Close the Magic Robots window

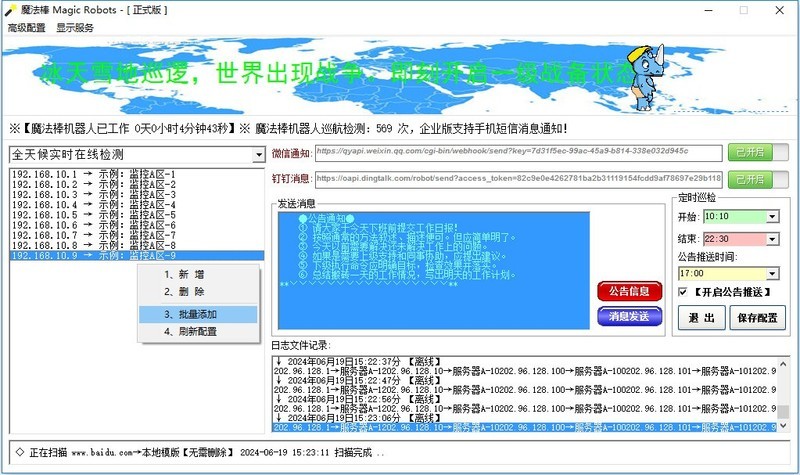pyautogui.click(x=779, y=10)
